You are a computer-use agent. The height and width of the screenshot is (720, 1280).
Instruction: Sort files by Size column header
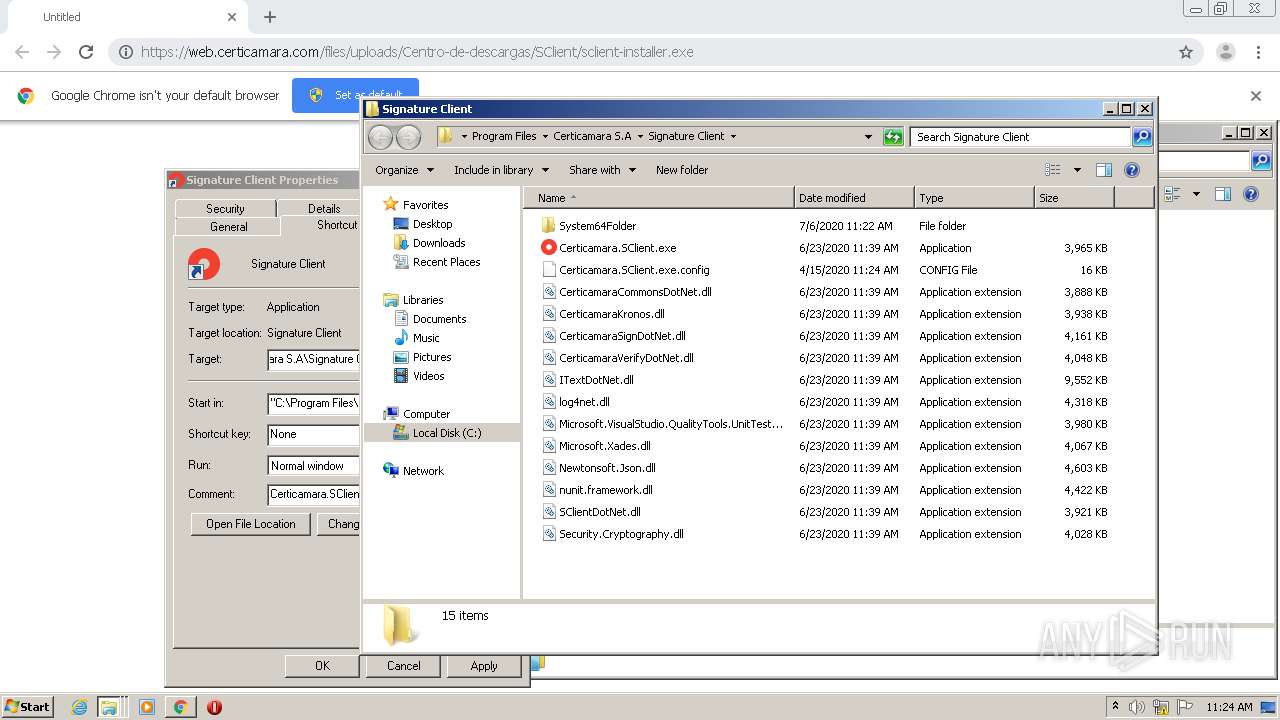(1074, 198)
